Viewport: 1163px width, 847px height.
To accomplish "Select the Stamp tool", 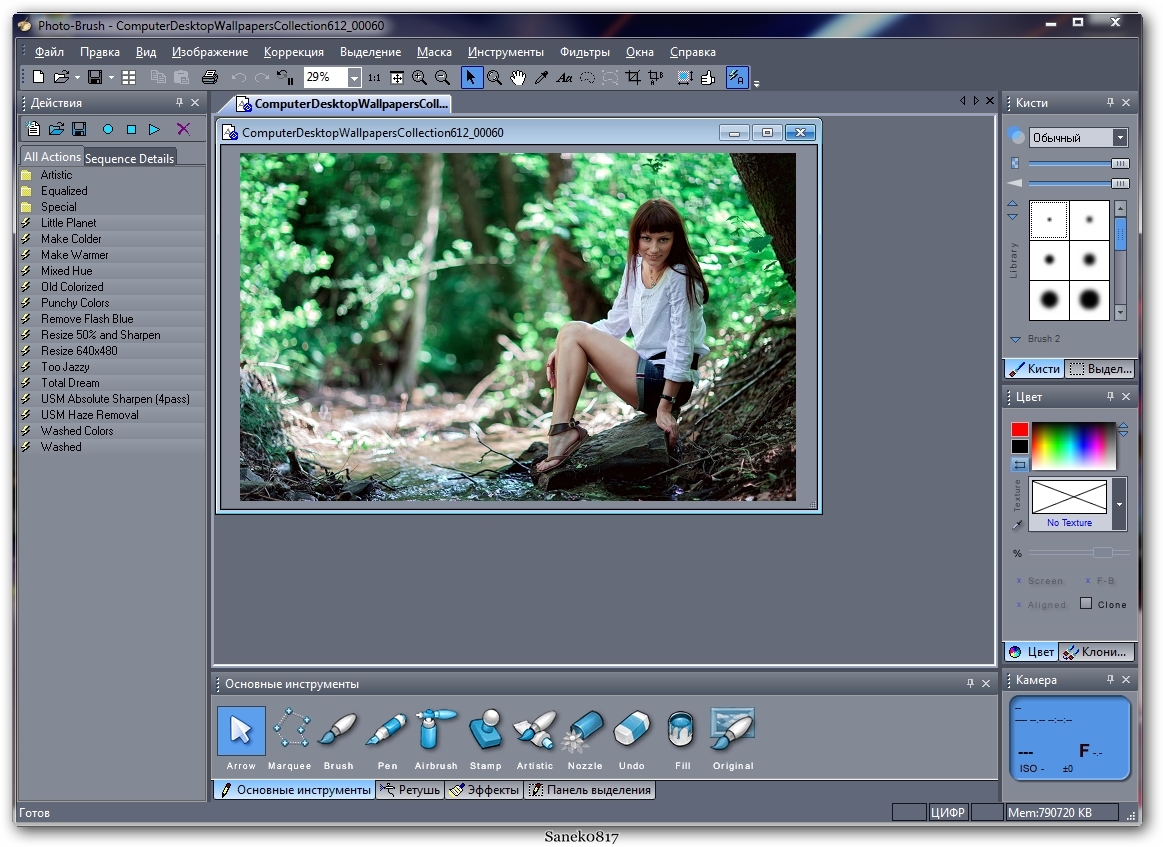I will (x=485, y=731).
